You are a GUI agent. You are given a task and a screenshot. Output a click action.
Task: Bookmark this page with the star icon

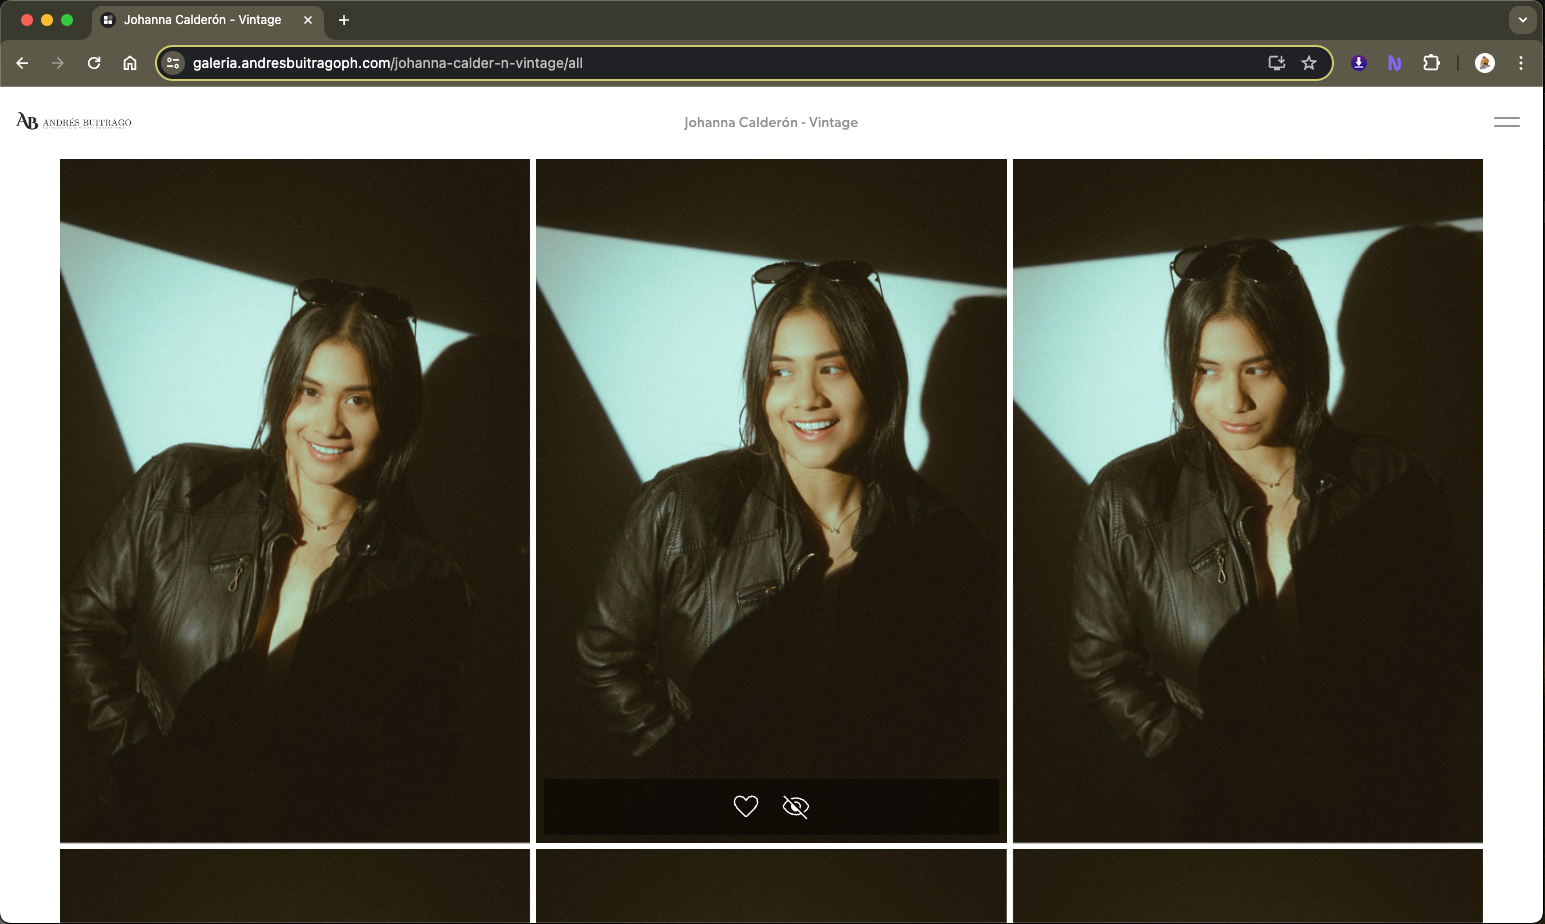1309,63
